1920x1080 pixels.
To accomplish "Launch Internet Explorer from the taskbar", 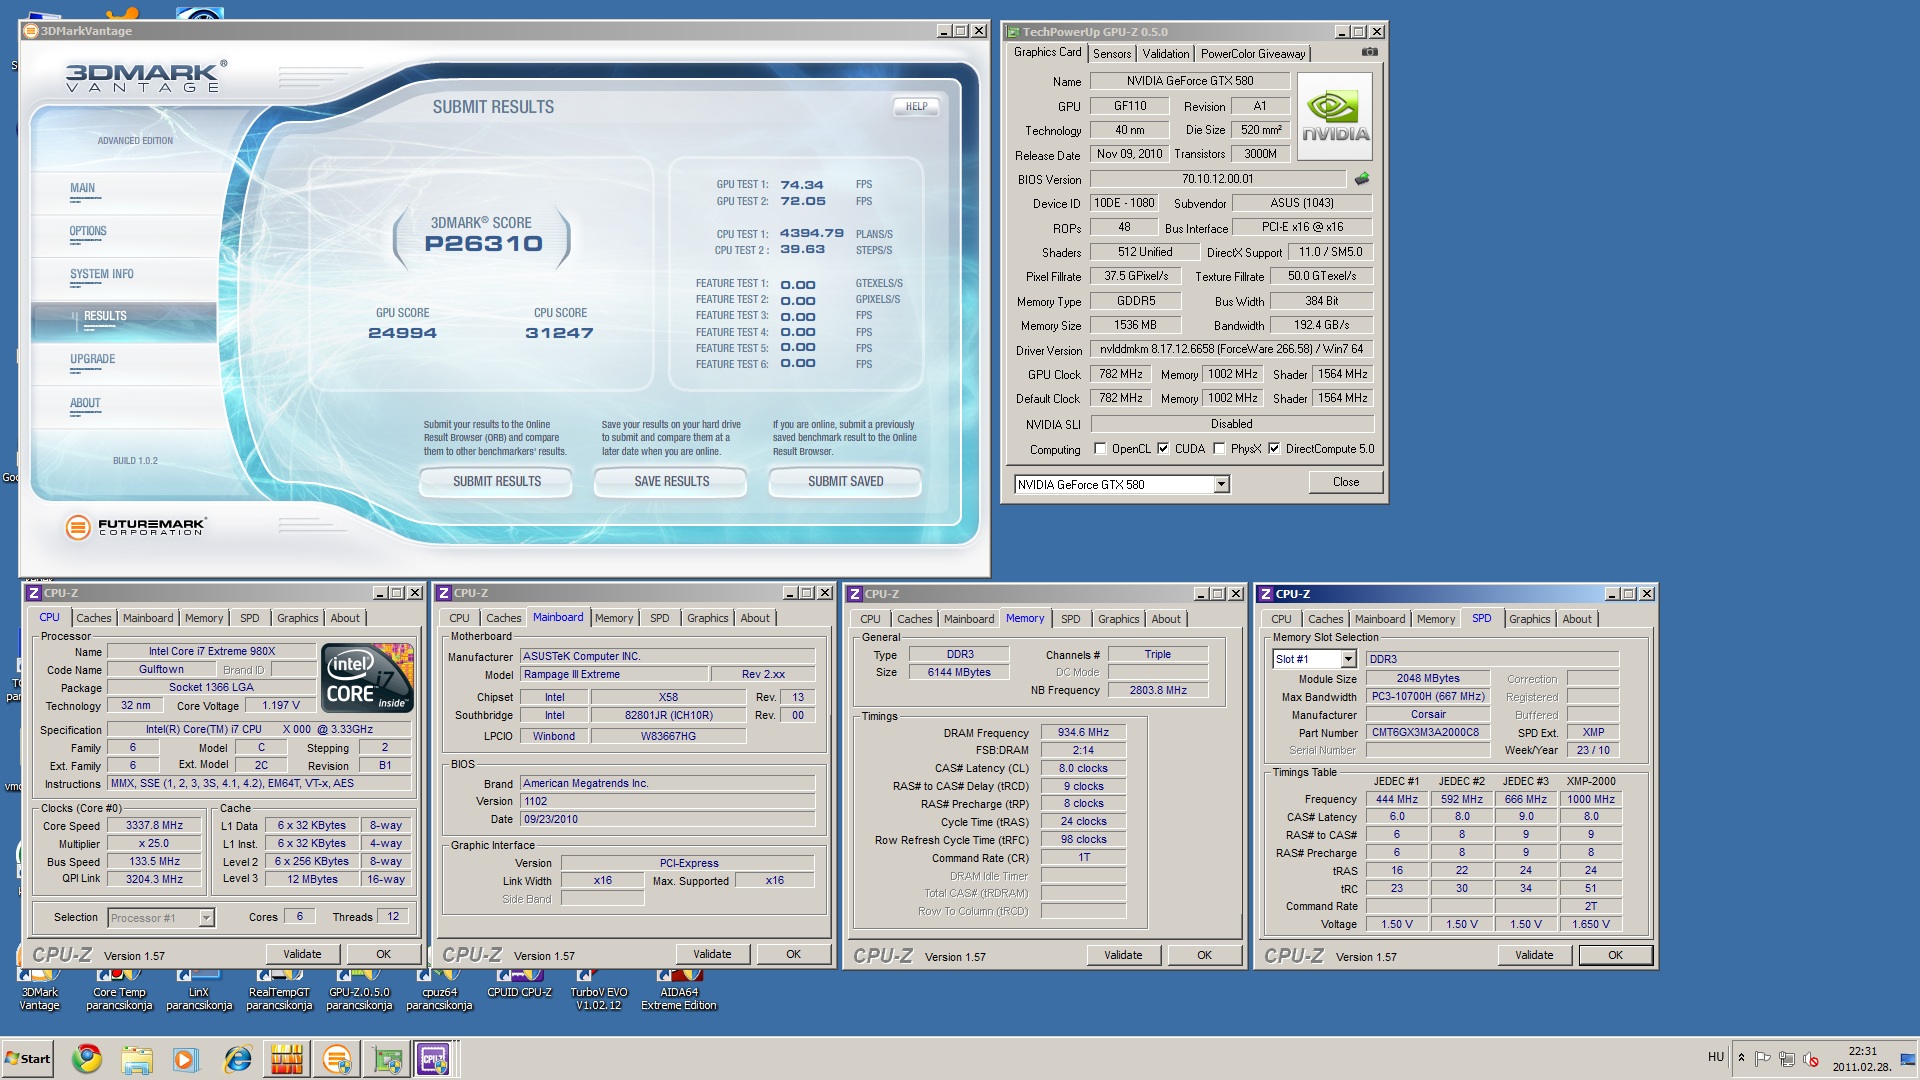I will point(237,1058).
